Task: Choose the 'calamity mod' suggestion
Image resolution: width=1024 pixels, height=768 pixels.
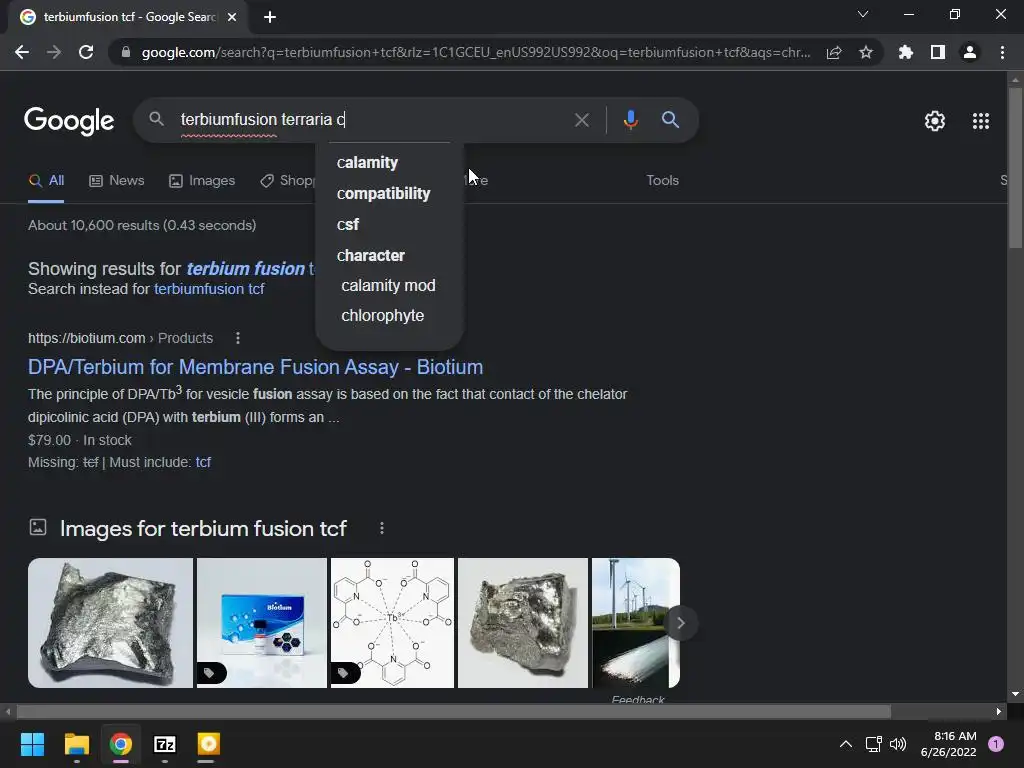Action: click(389, 285)
